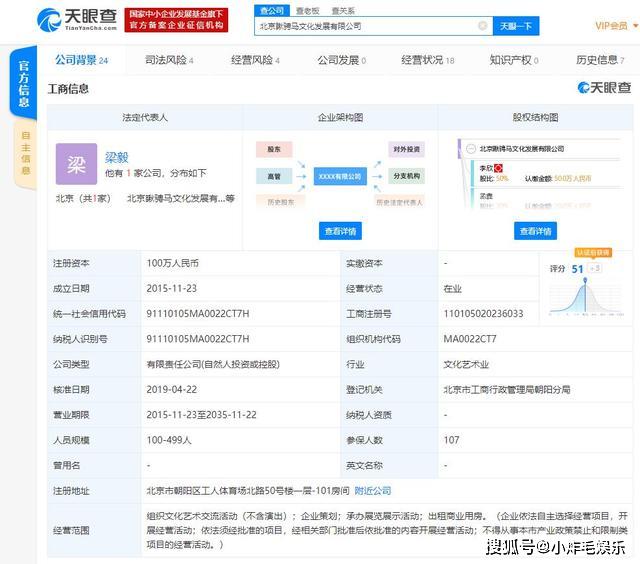Click registration number 110105020236033
The height and width of the screenshot is (564, 640).
483,314
